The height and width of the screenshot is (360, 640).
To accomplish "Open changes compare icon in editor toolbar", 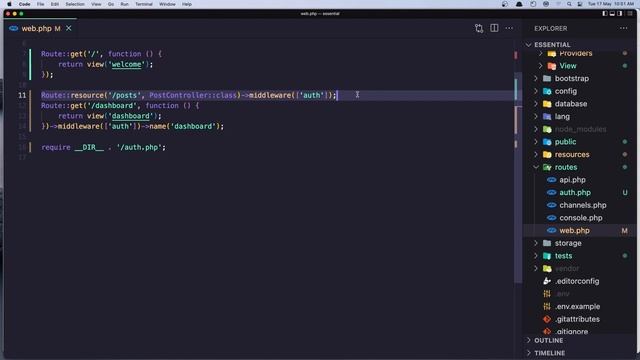I will click(479, 28).
